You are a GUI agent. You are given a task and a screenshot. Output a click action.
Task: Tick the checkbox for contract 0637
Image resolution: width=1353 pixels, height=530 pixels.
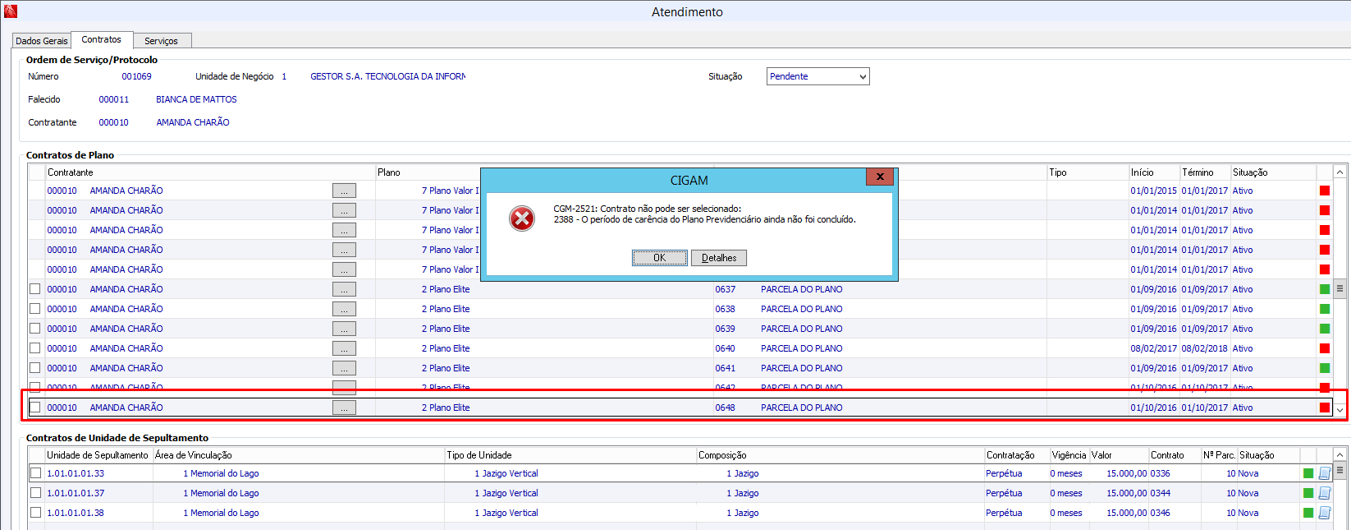(36, 289)
